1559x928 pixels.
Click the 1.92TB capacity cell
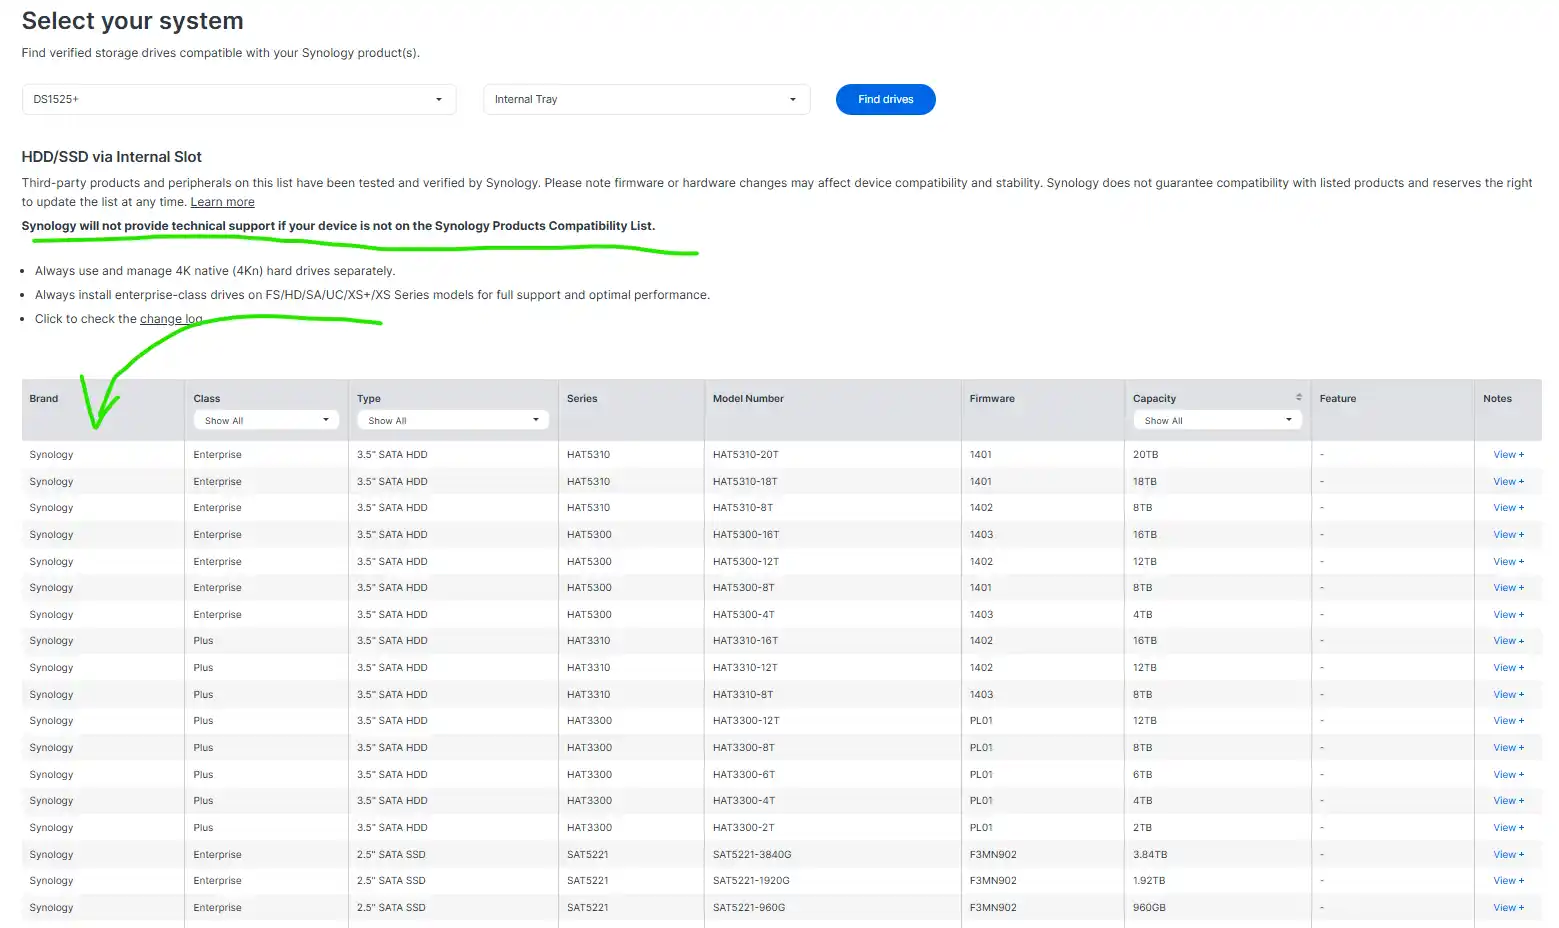pyautogui.click(x=1149, y=881)
